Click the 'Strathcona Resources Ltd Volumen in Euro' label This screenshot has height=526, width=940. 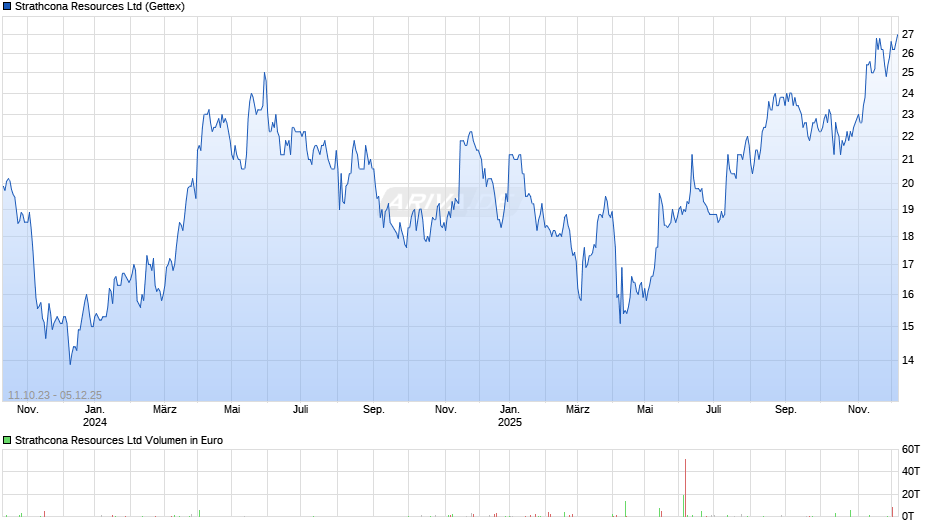pos(119,440)
